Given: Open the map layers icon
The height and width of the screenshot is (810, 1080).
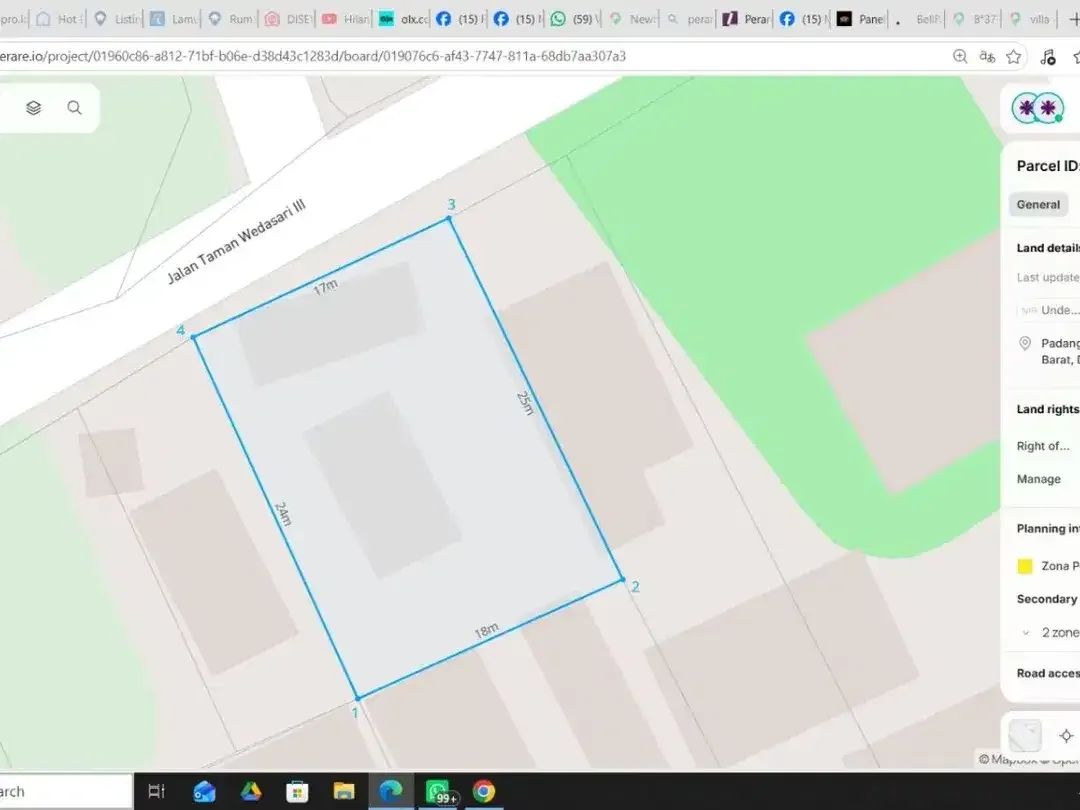Looking at the screenshot, I should pos(34,107).
